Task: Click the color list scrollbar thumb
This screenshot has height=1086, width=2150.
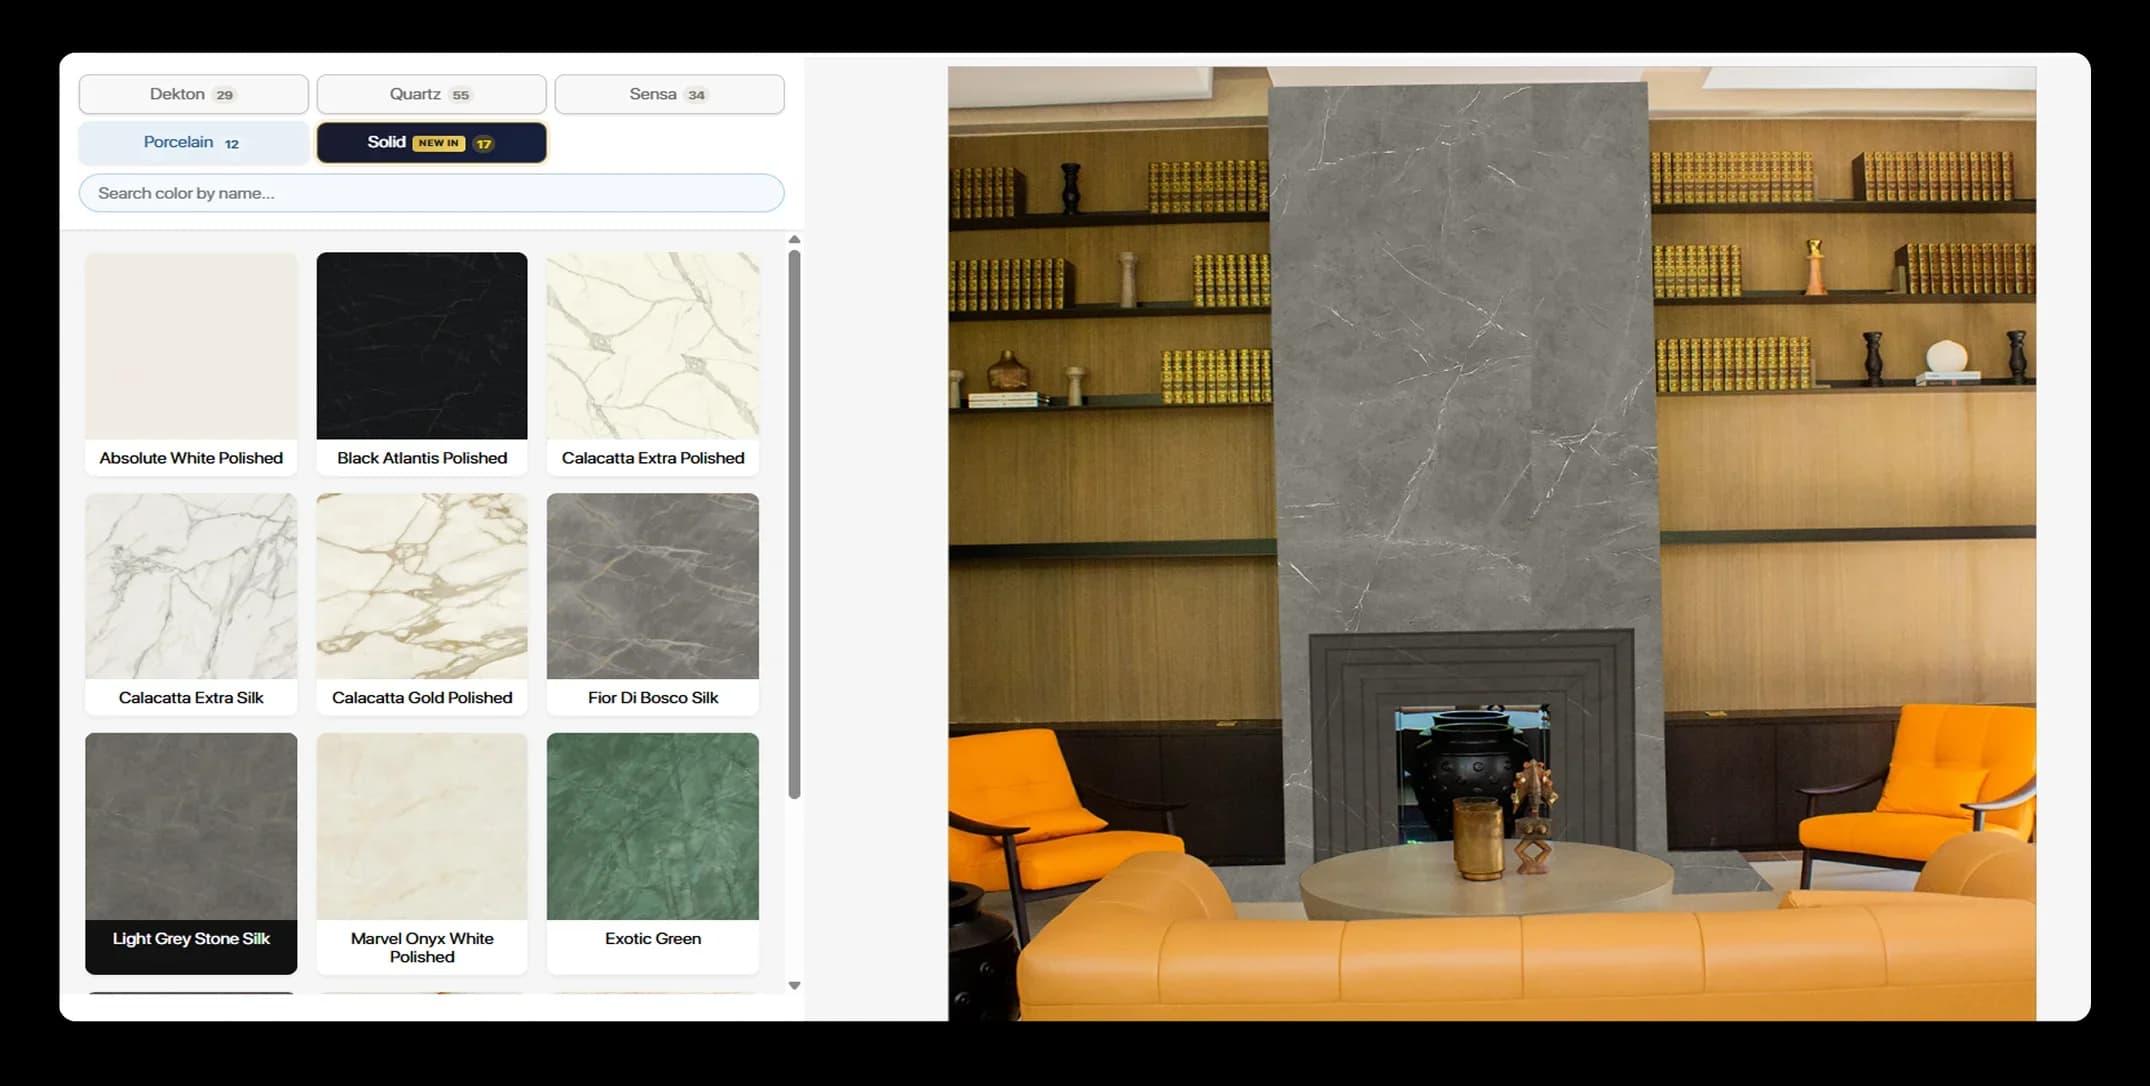Action: pyautogui.click(x=794, y=524)
